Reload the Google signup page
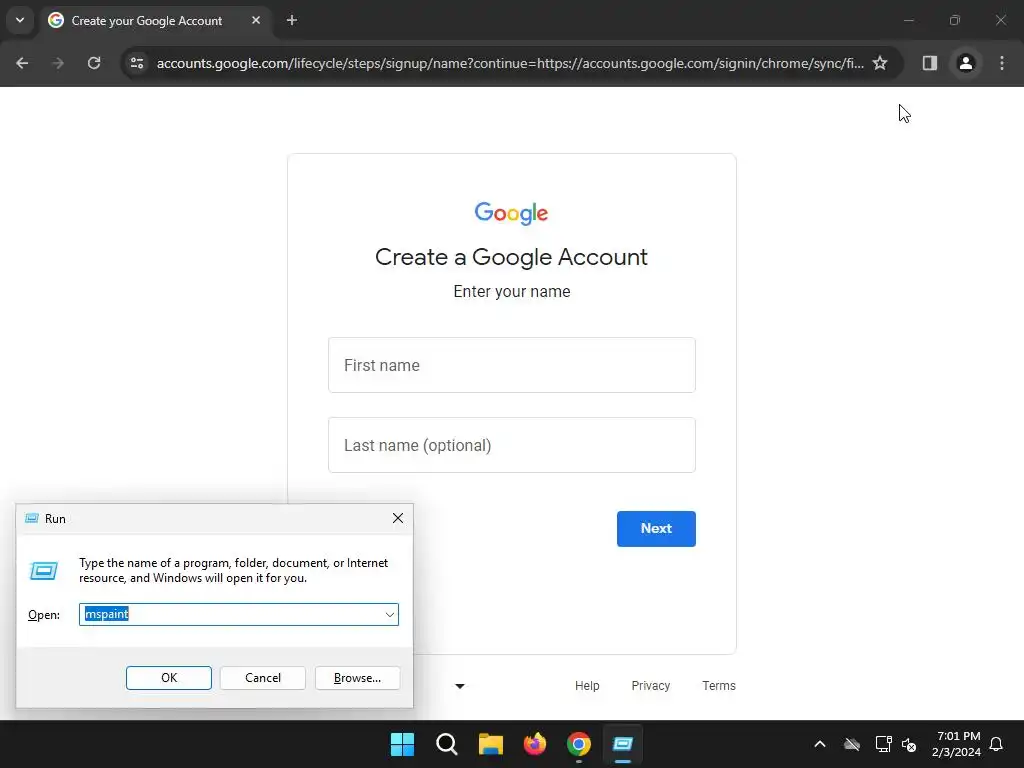The image size is (1024, 768). click(94, 63)
